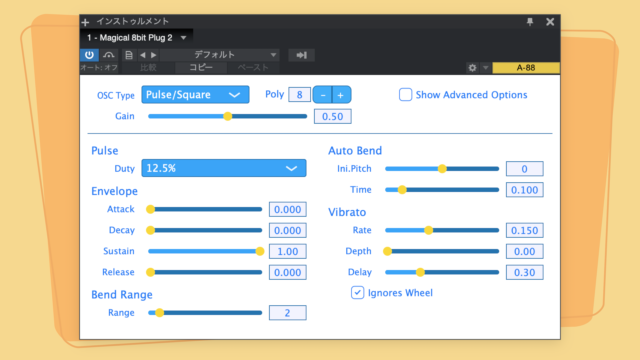Go to previous preset with left arrow

pyautogui.click(x=143, y=55)
